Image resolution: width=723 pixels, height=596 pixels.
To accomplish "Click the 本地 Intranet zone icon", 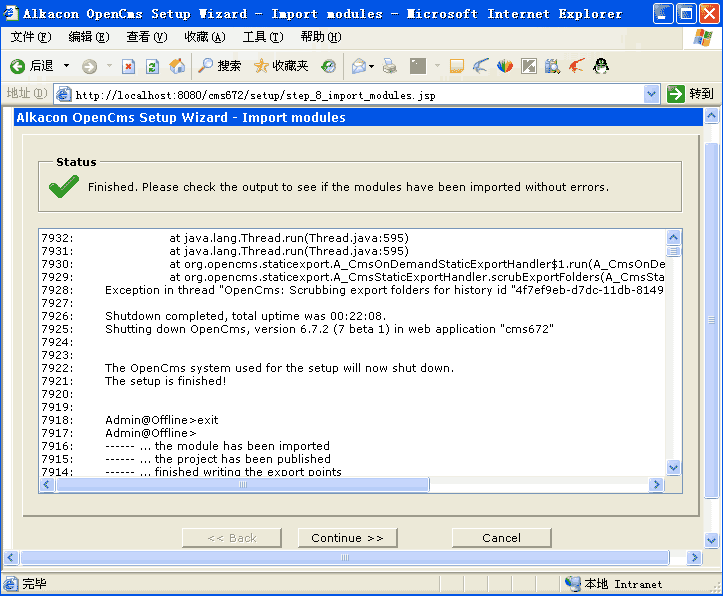I will [x=573, y=584].
